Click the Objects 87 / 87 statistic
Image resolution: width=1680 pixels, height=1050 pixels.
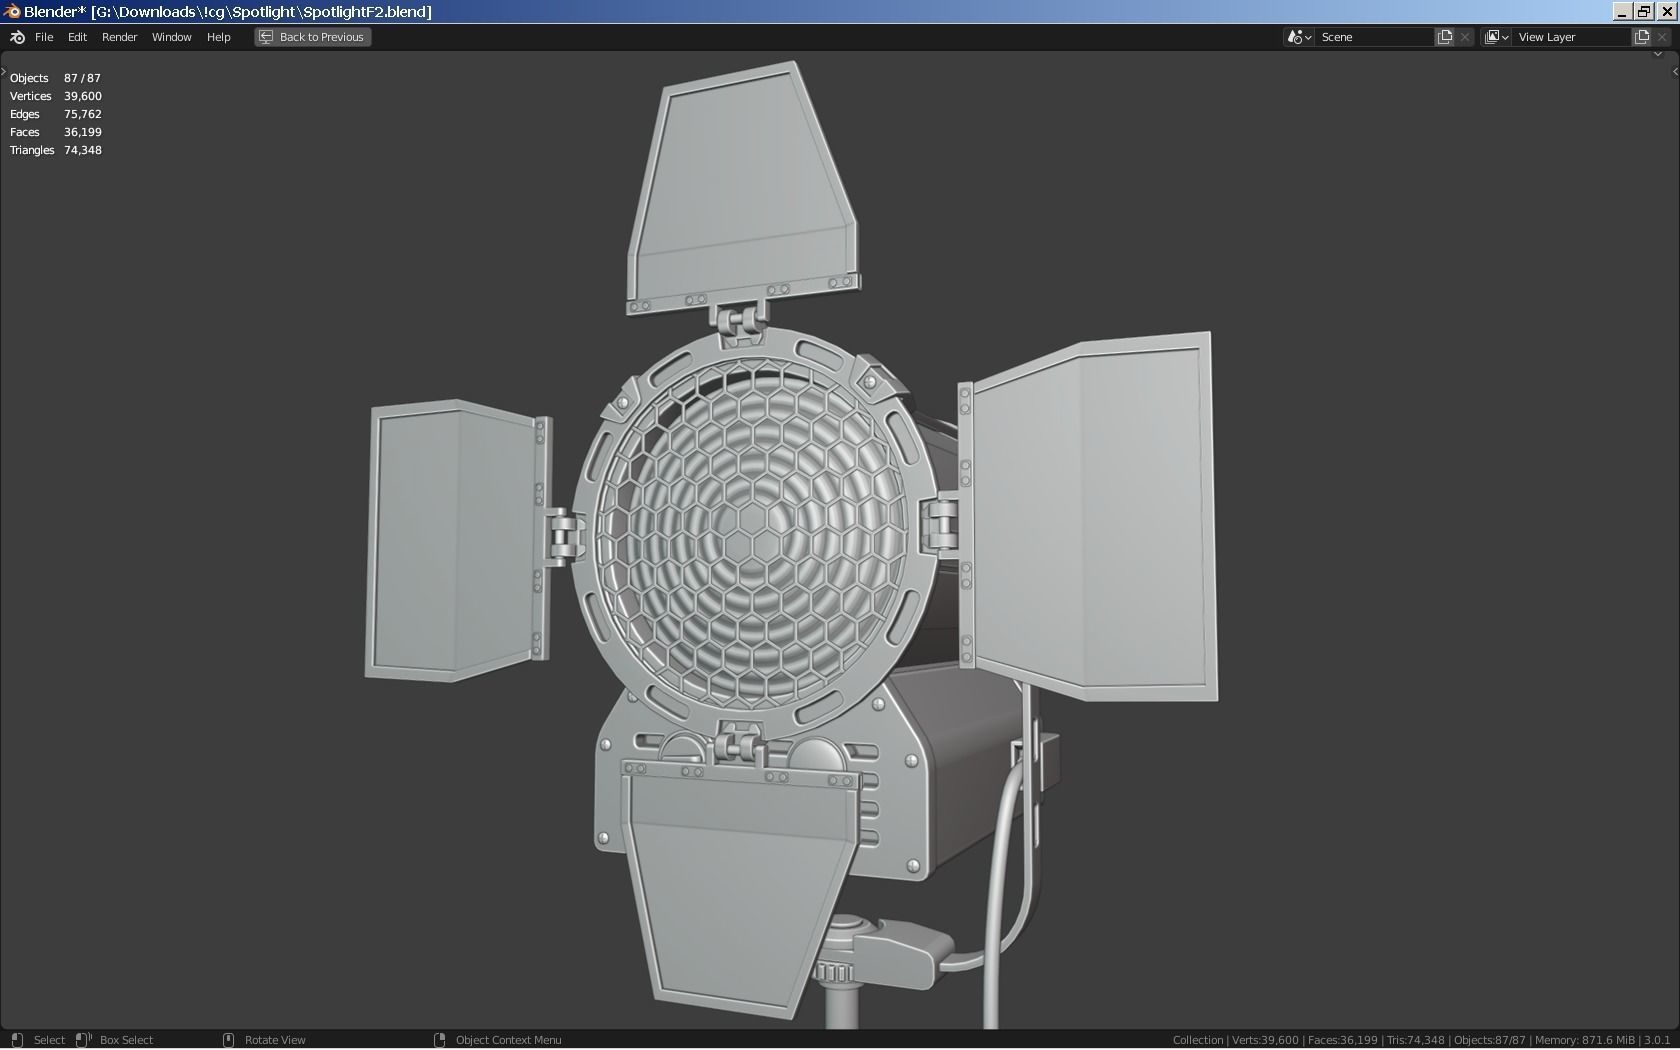click(x=55, y=78)
